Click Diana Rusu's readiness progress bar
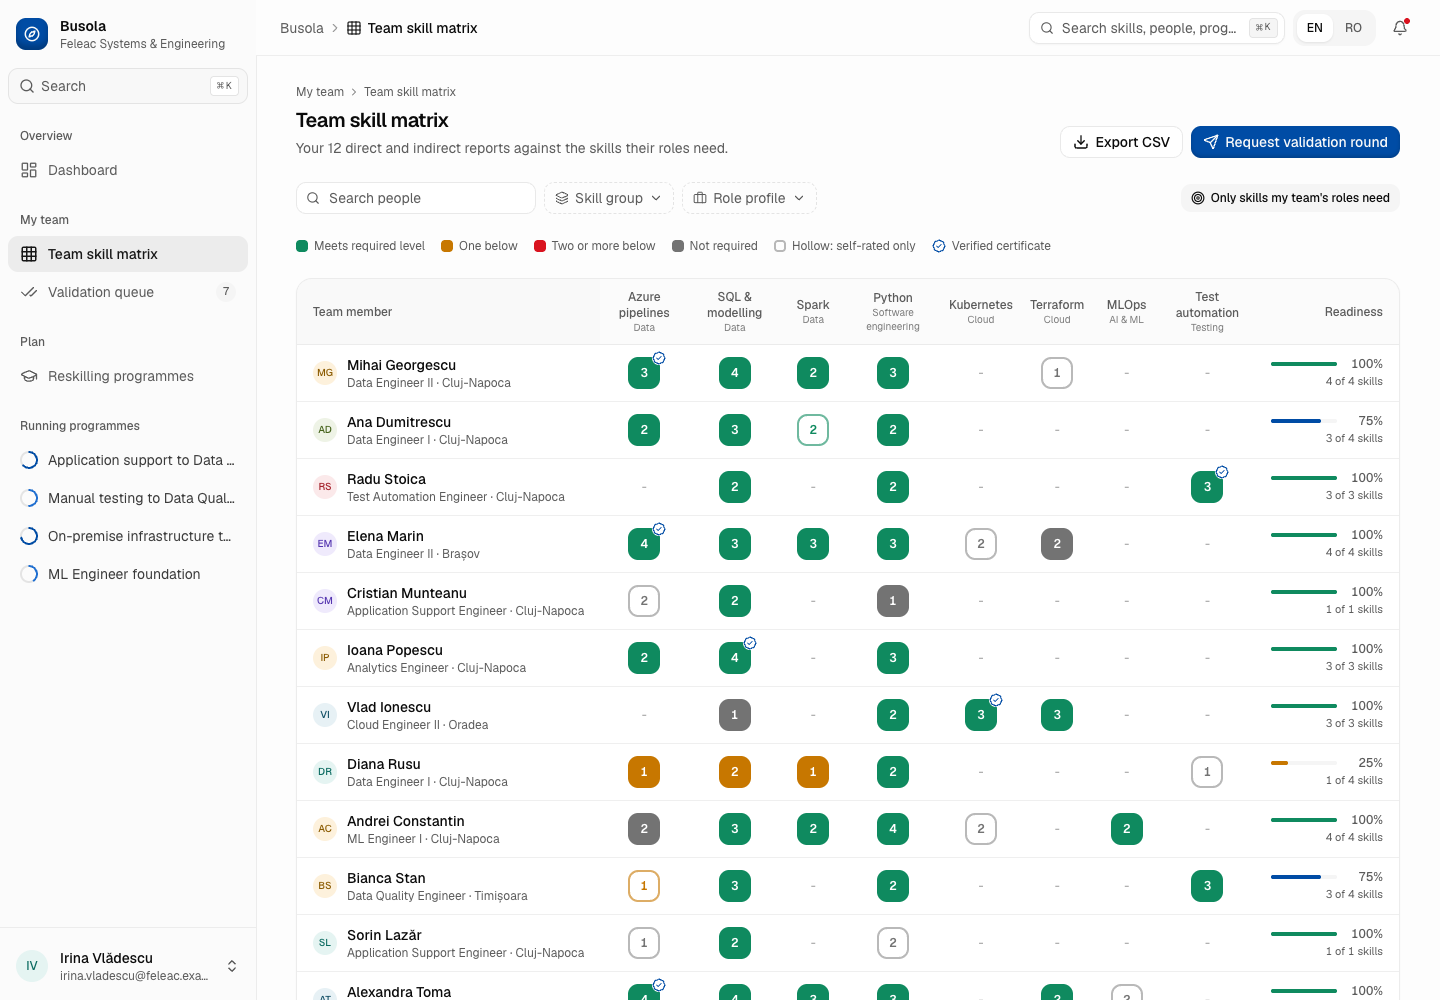Viewport: 1440px width, 1000px height. [x=1304, y=763]
